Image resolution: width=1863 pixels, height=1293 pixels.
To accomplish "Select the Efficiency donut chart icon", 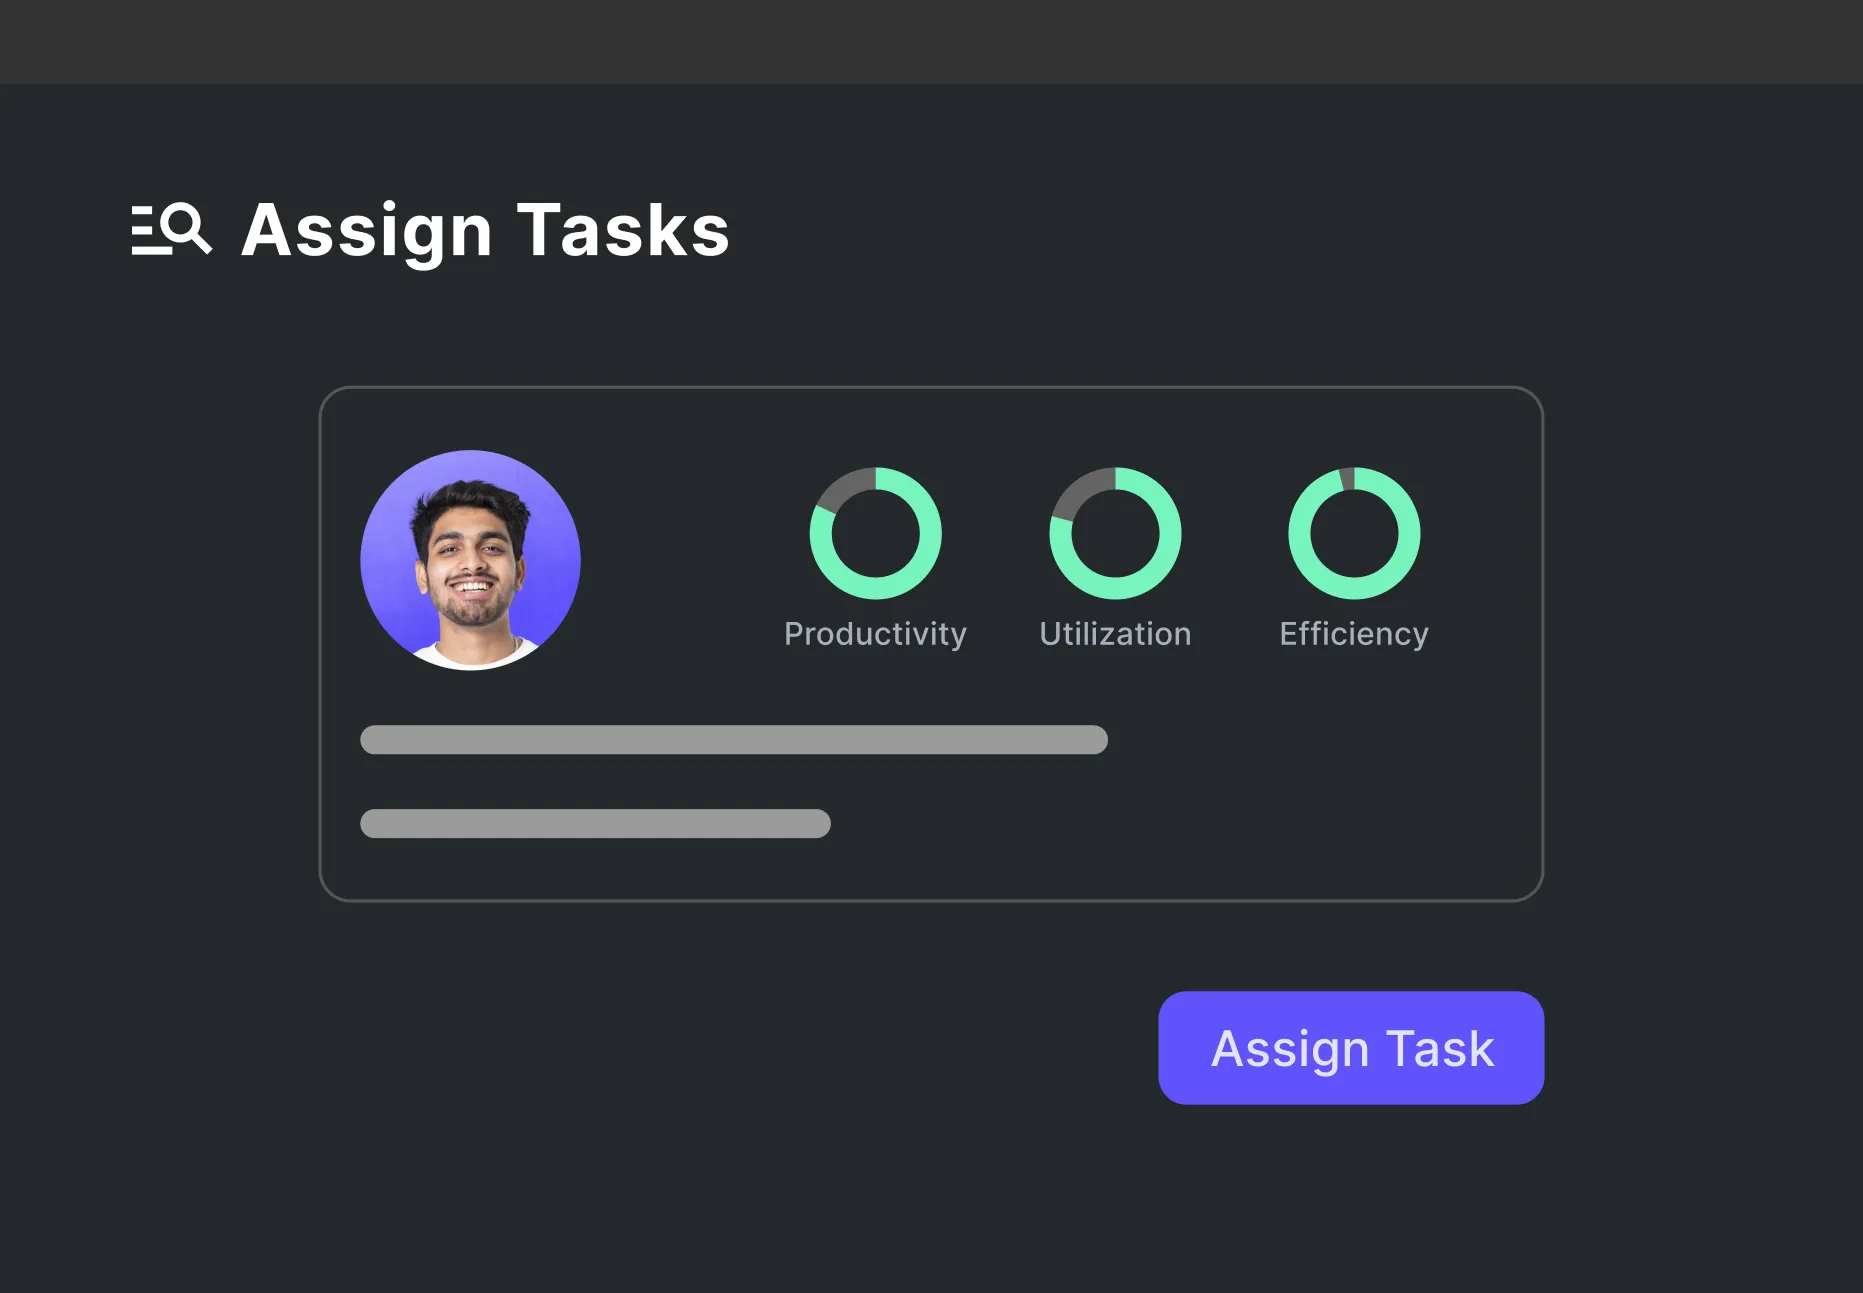I will (1353, 532).
